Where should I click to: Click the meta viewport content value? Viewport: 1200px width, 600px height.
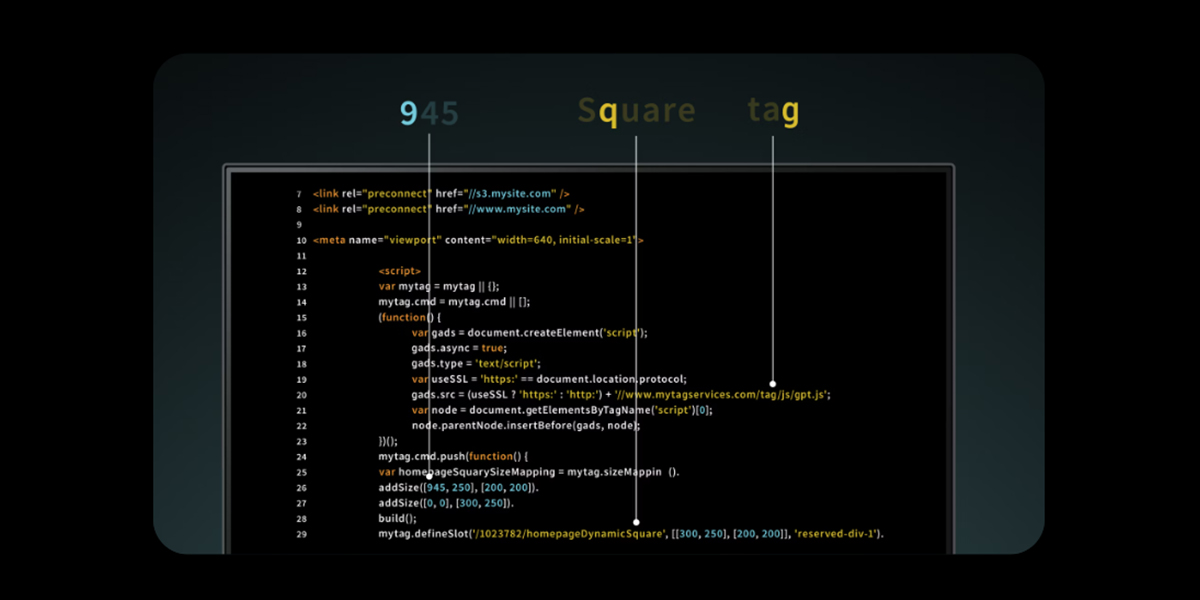[565, 240]
